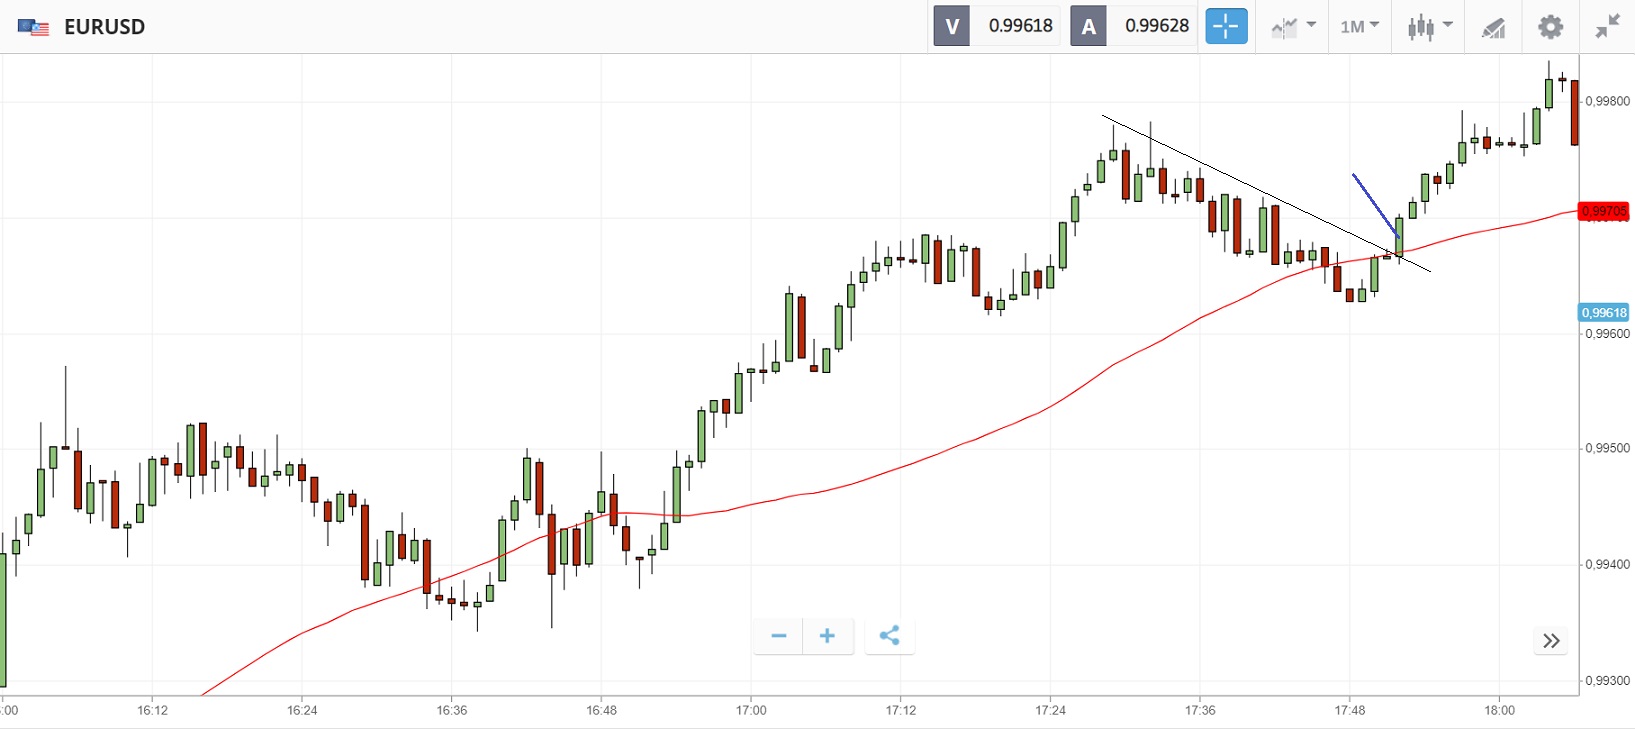Click the A buy button
The height and width of the screenshot is (729, 1635).
1088,27
